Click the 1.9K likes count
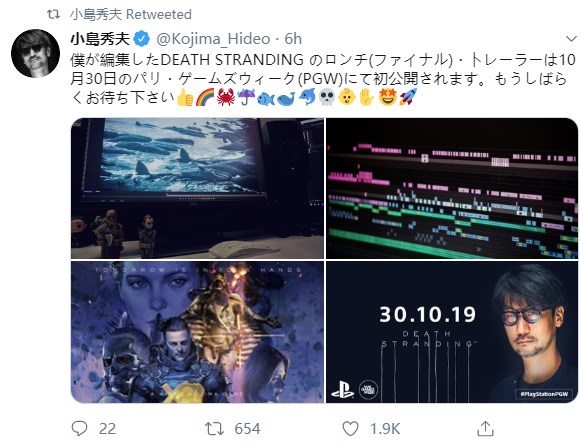 (x=385, y=429)
